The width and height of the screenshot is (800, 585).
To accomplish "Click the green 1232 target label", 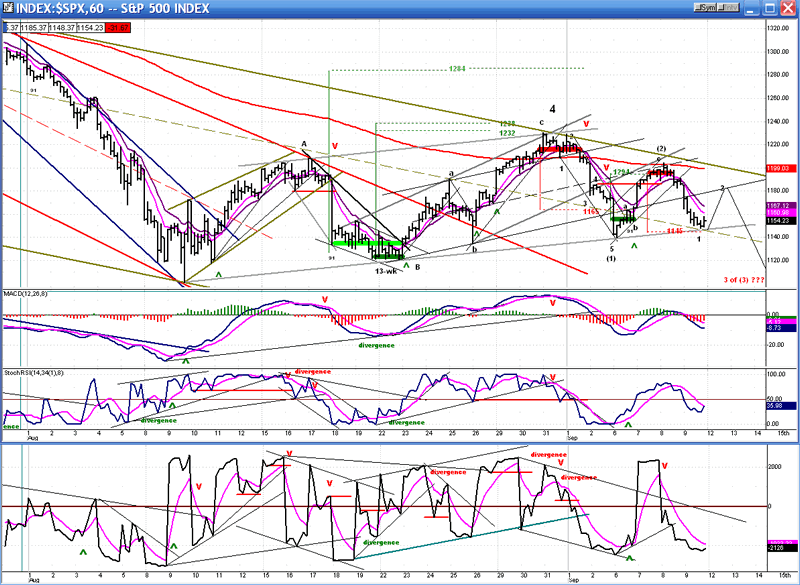I will point(507,133).
